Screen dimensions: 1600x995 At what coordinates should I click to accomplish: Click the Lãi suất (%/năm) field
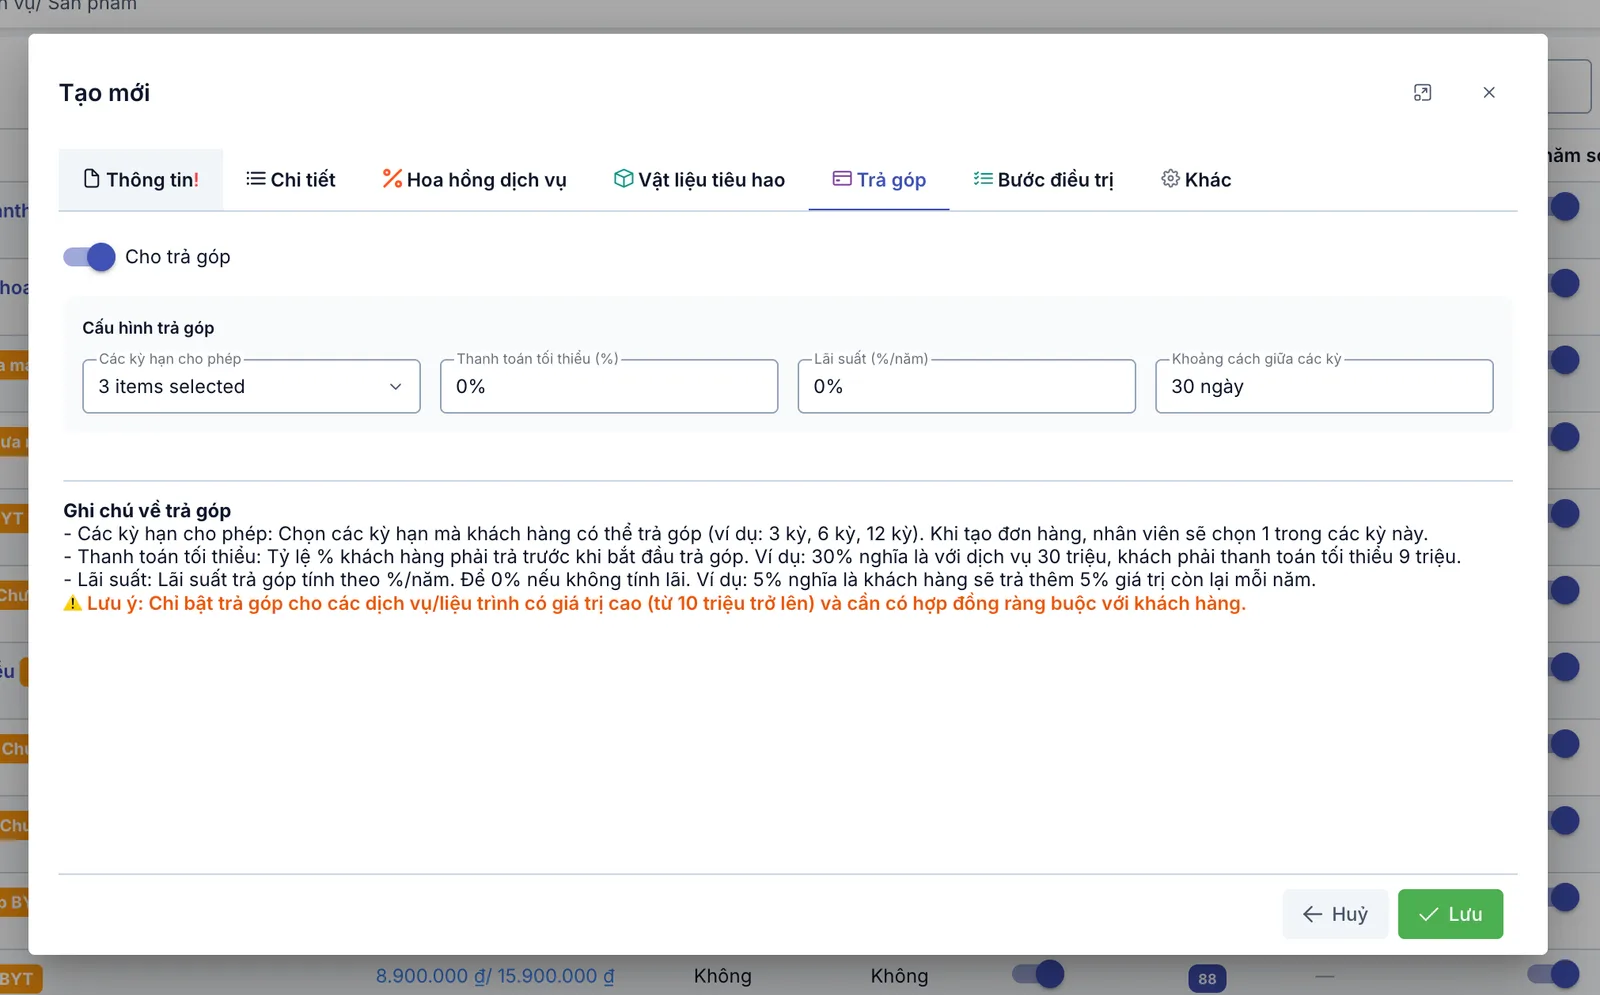(967, 386)
